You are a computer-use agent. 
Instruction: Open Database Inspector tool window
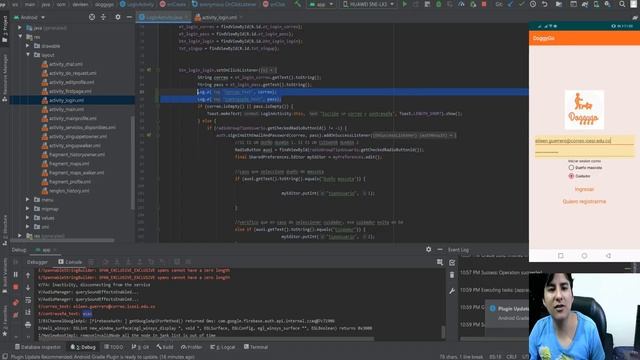(x=38, y=347)
